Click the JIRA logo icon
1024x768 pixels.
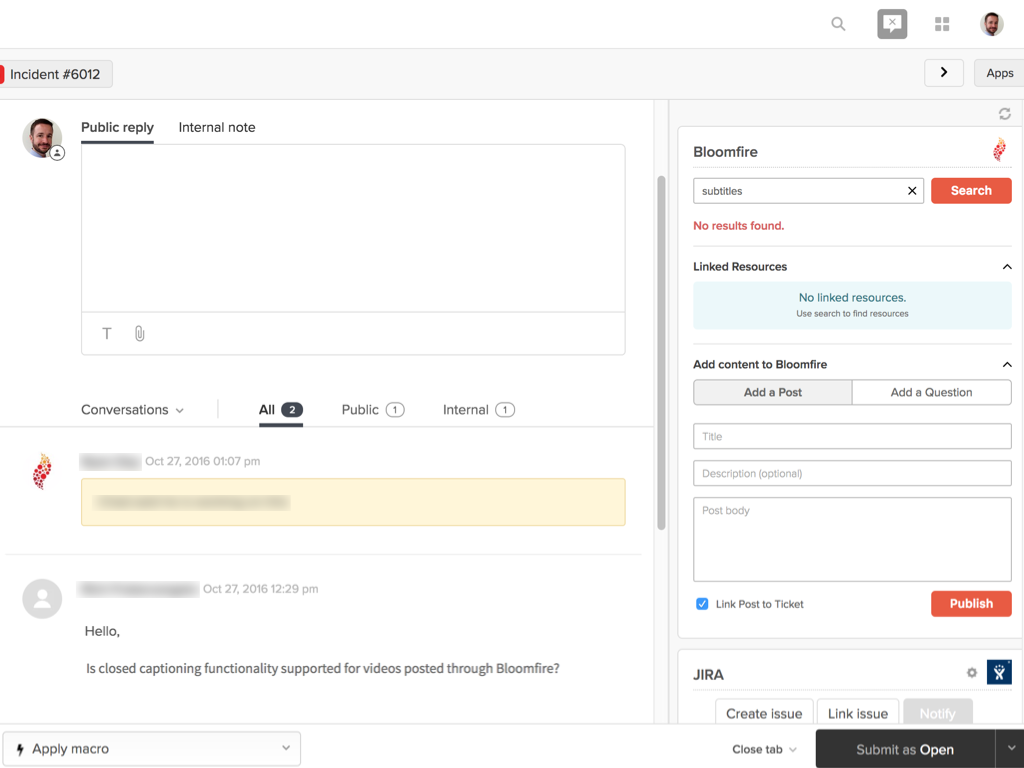tap(998, 672)
